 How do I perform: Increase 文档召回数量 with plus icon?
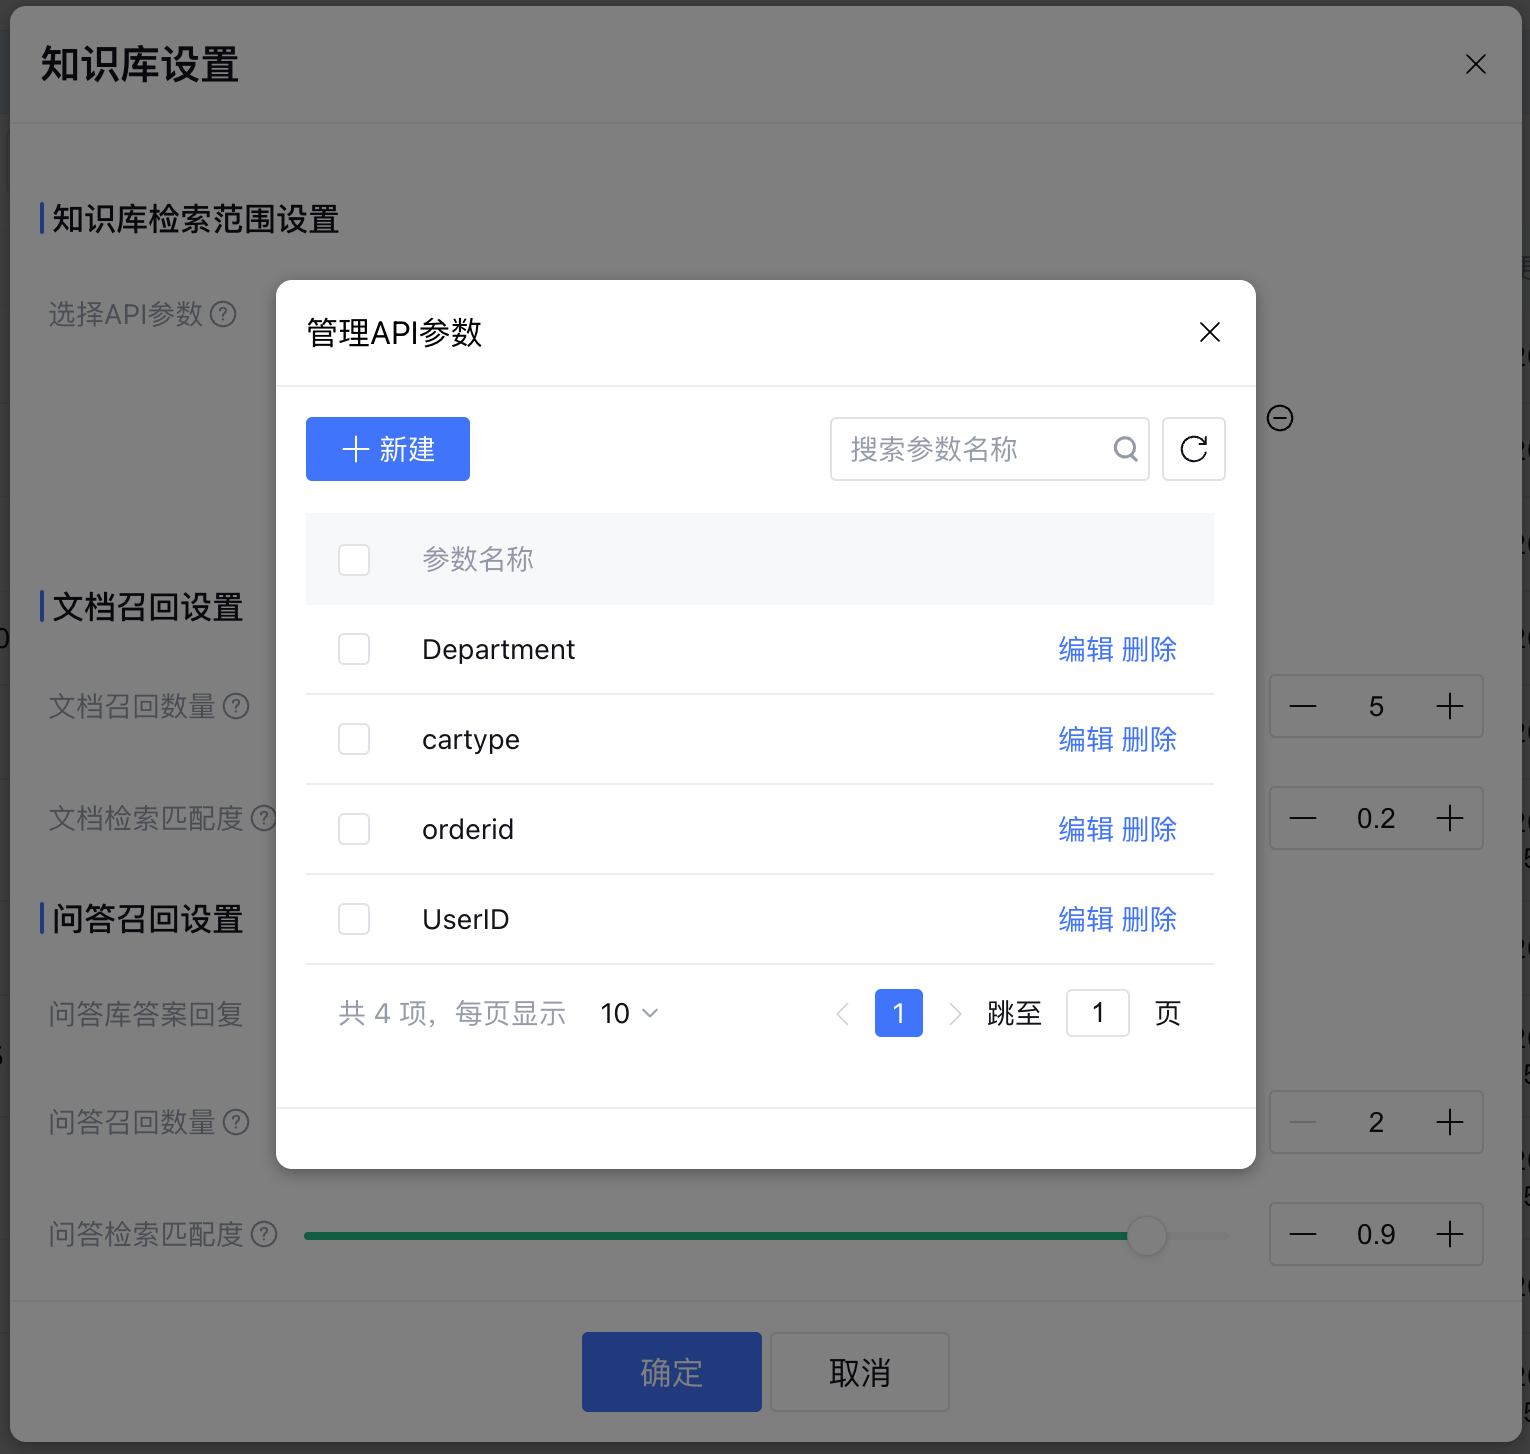1449,706
